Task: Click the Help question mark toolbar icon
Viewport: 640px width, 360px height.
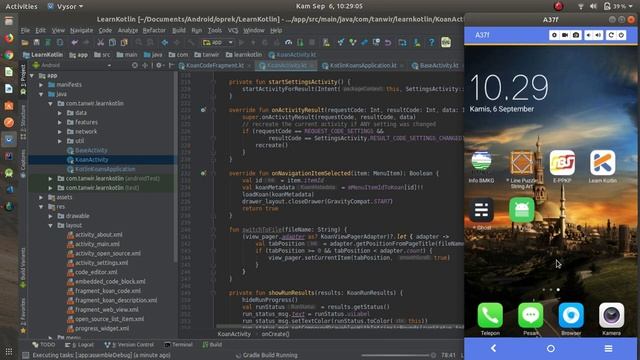Action: [431, 42]
